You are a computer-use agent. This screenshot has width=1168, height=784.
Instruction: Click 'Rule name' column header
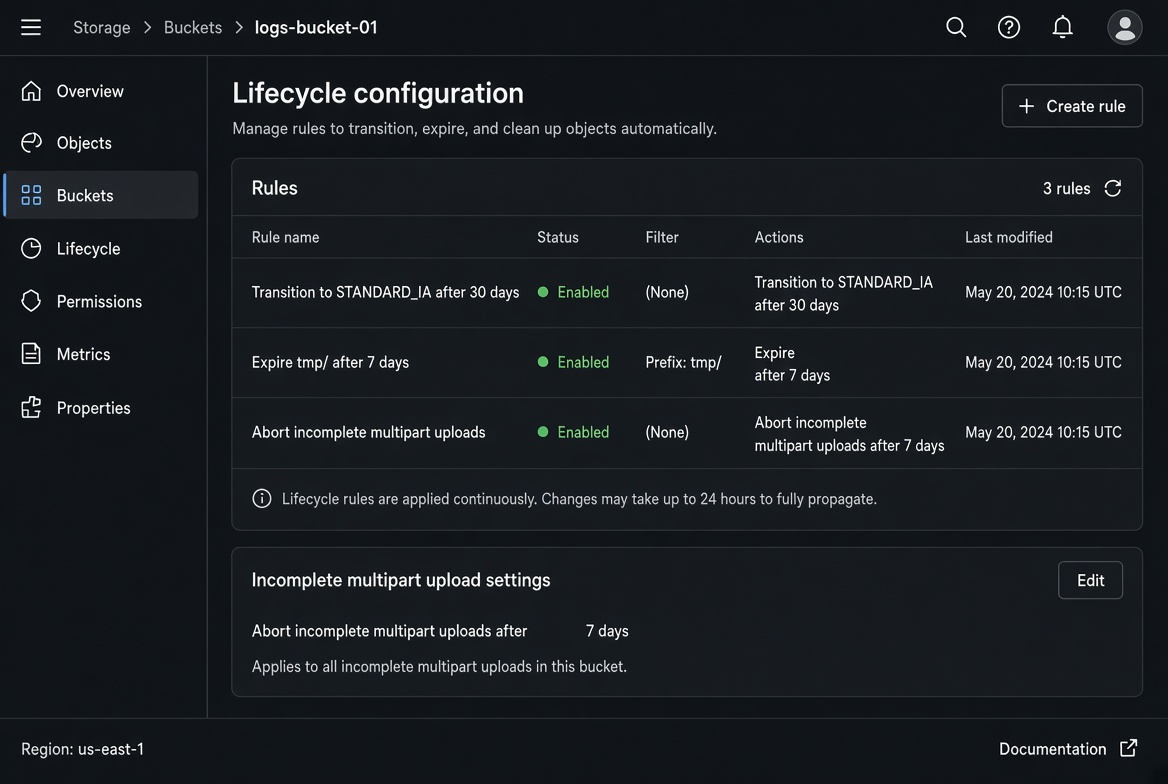pyautogui.click(x=285, y=237)
